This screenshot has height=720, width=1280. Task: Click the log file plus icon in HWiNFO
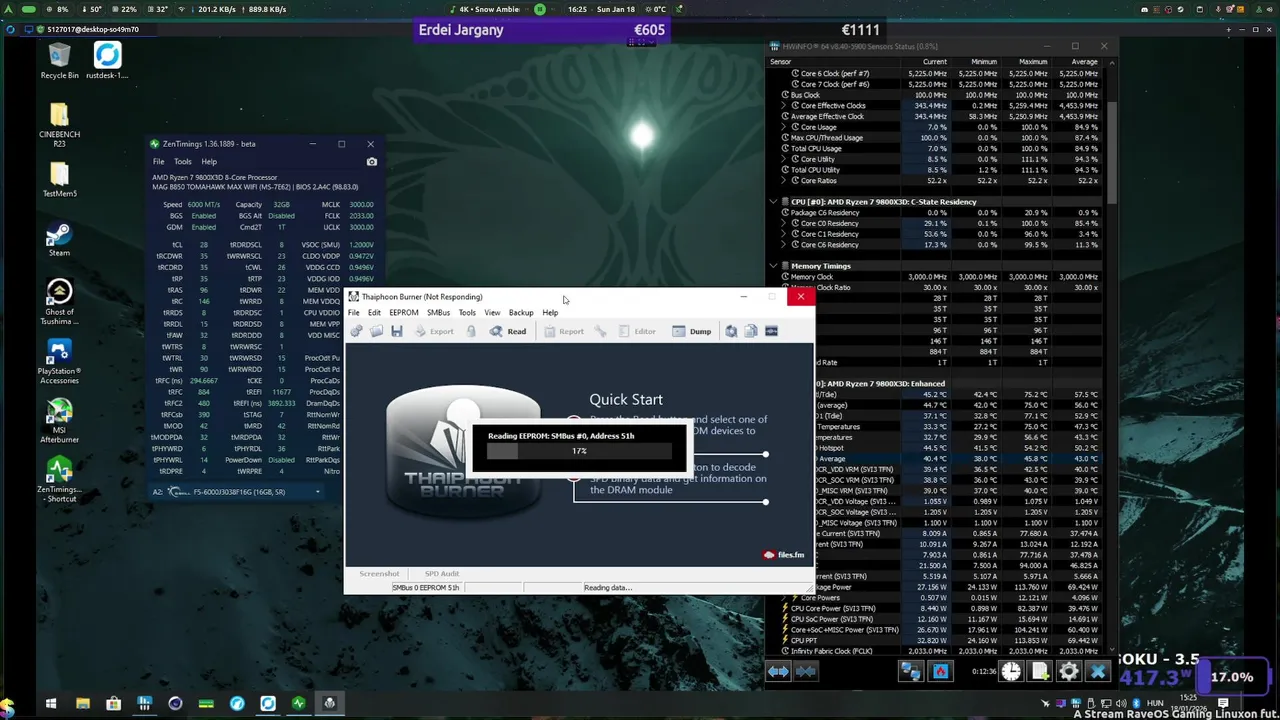tap(1040, 672)
